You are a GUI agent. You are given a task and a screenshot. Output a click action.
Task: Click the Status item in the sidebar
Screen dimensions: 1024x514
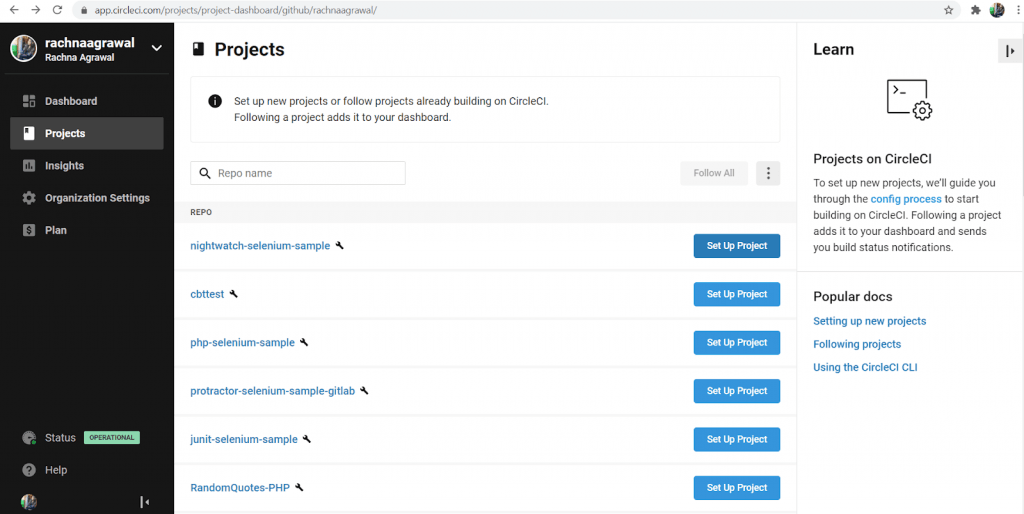click(x=60, y=438)
